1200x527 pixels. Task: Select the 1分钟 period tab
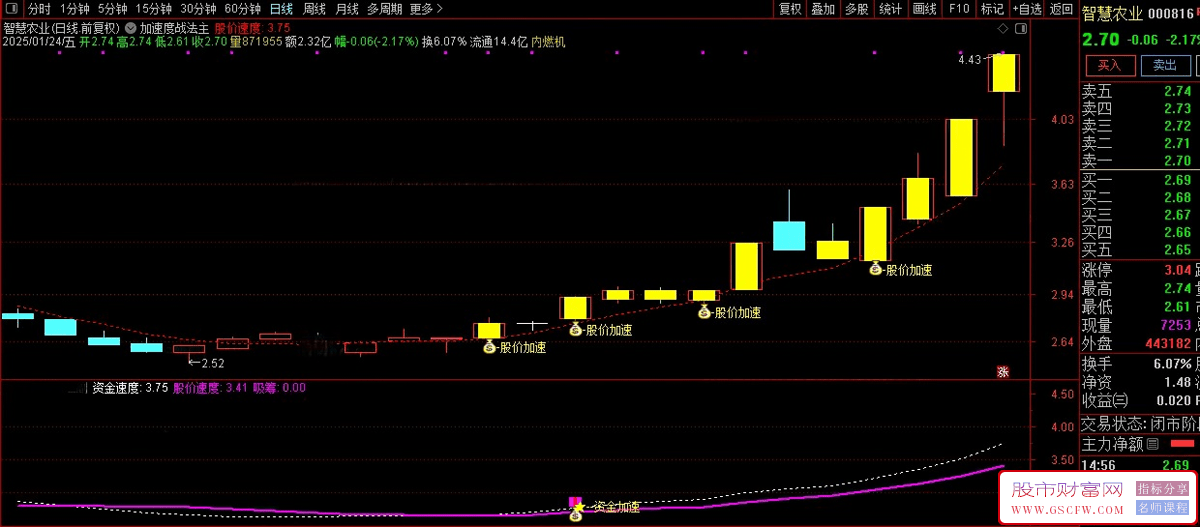(x=75, y=9)
